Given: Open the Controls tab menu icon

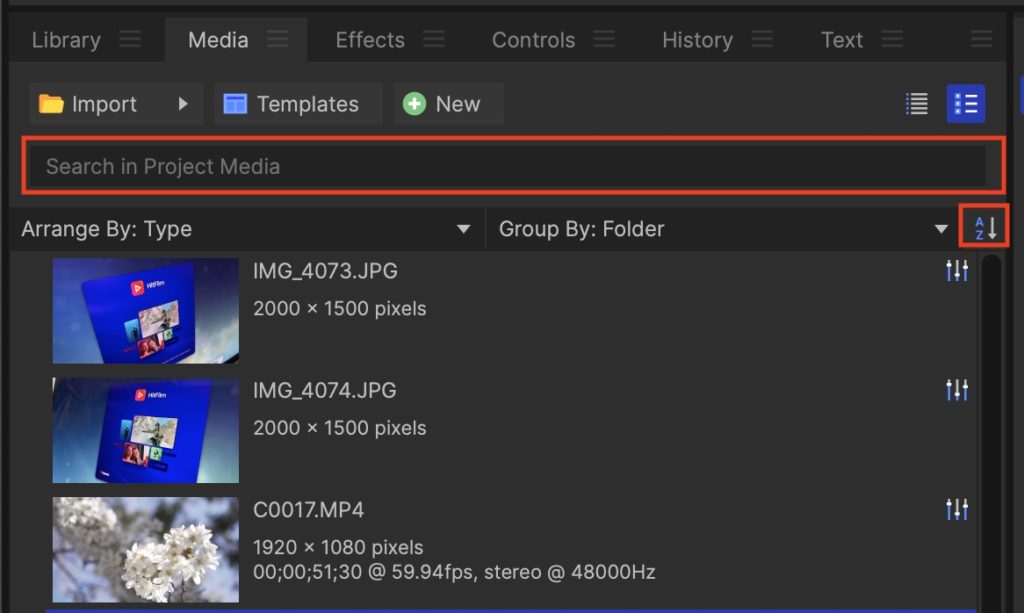Looking at the screenshot, I should click(604, 40).
